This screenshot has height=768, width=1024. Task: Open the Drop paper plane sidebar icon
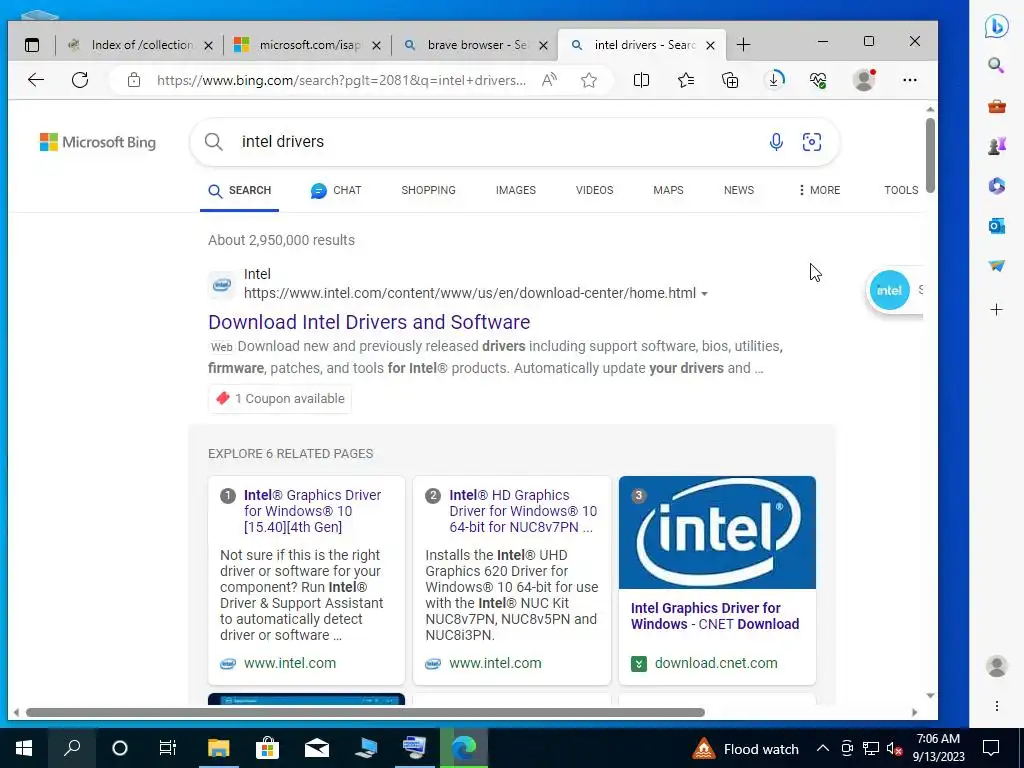click(x=997, y=266)
